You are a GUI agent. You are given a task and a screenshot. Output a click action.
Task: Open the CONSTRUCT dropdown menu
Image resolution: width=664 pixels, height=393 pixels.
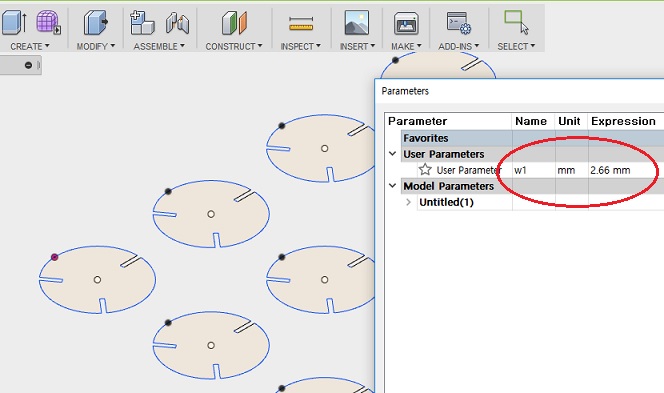point(234,46)
